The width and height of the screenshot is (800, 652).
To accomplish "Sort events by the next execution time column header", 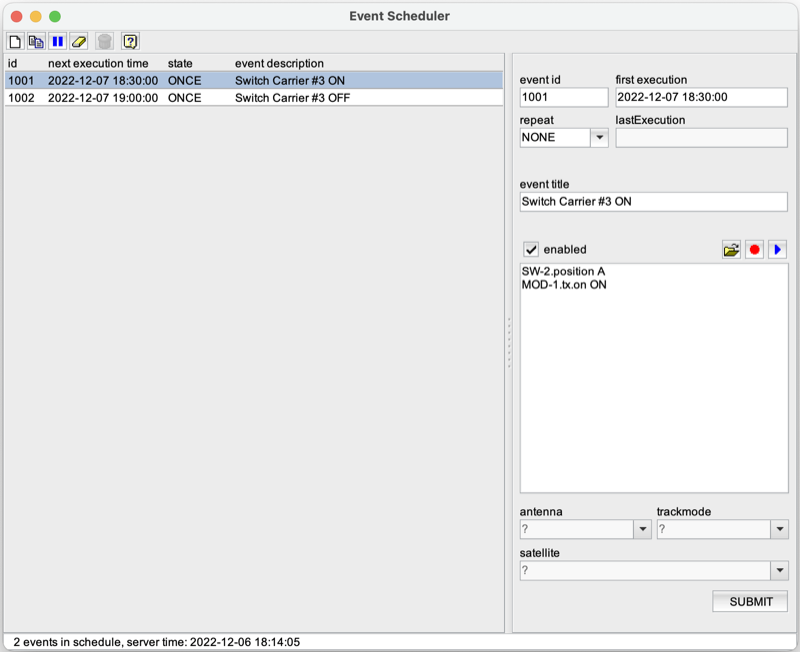I will [100, 63].
